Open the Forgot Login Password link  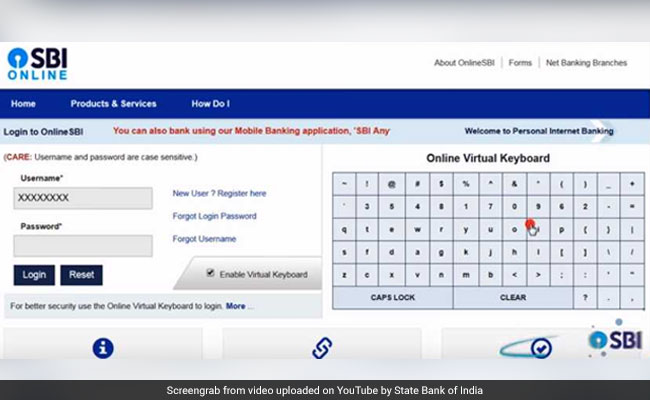coord(214,216)
